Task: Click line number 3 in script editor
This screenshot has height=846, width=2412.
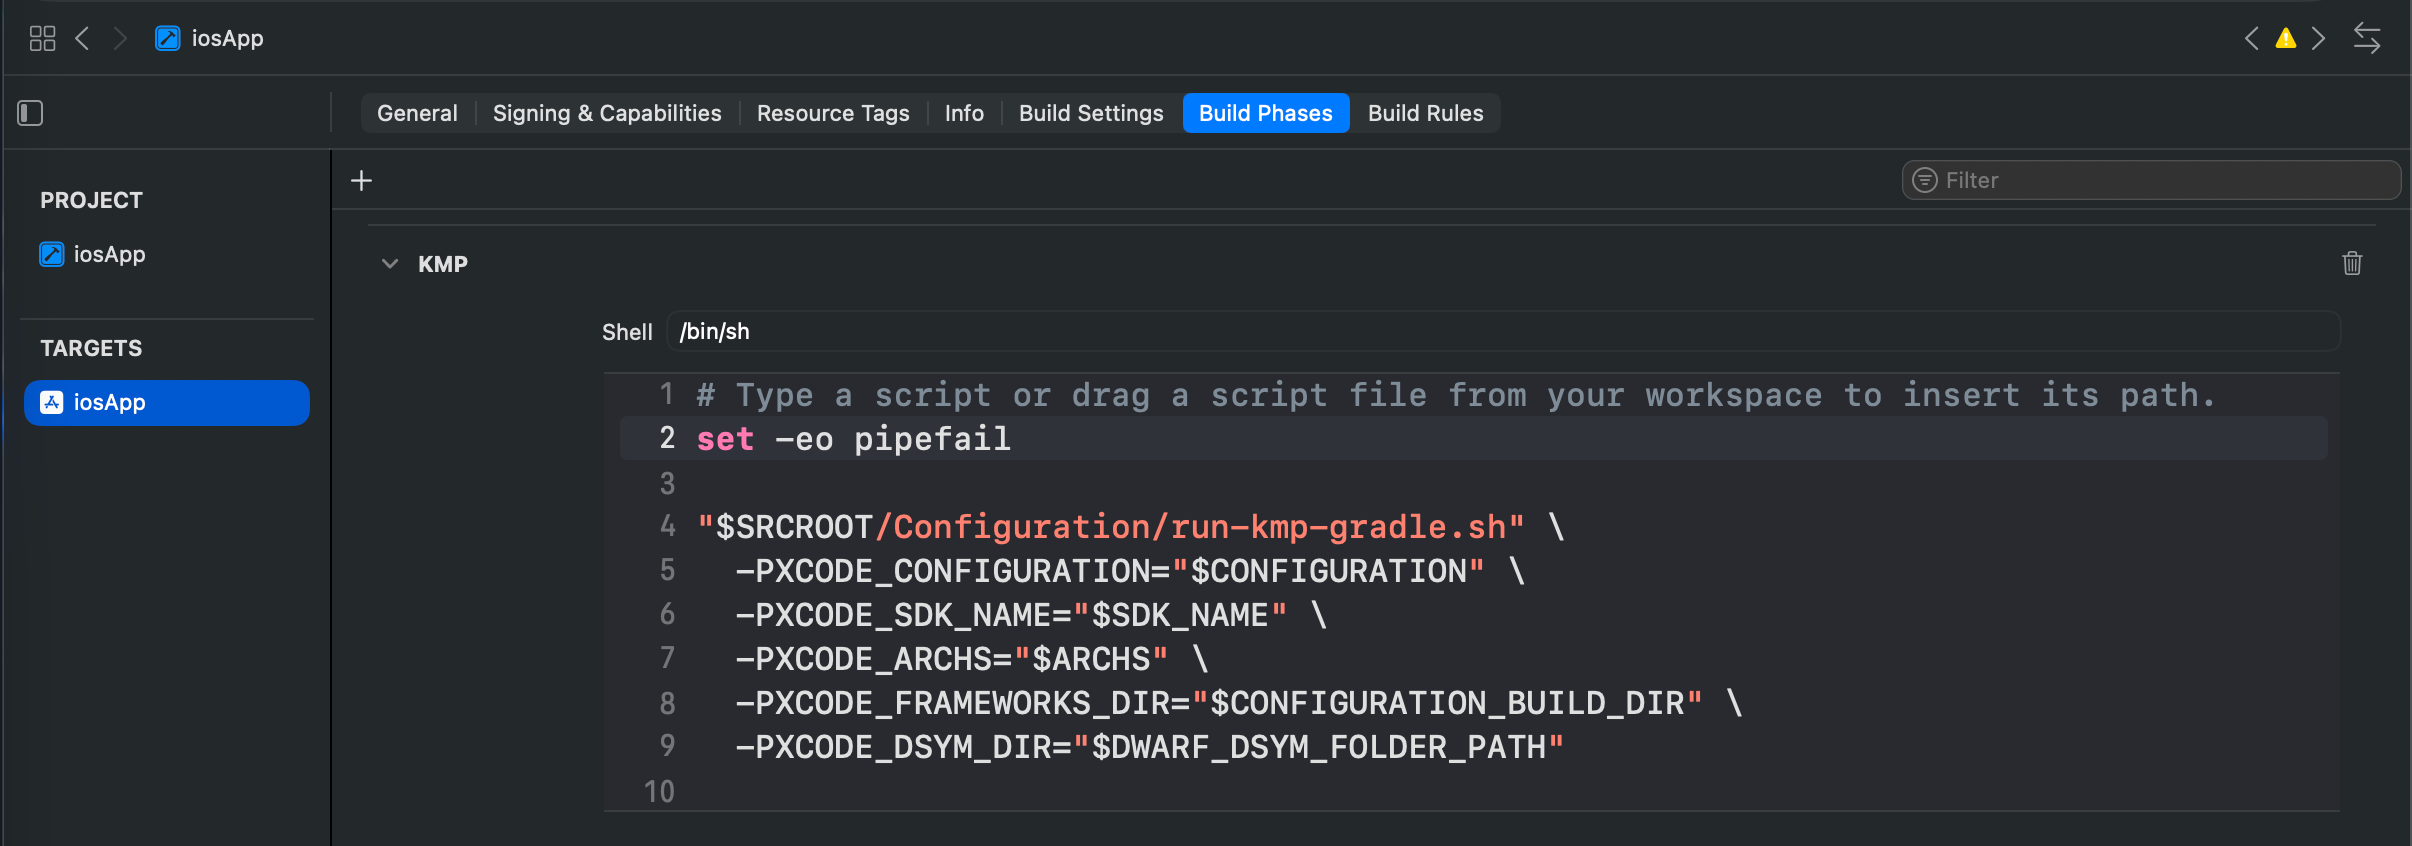Action: click(x=667, y=483)
